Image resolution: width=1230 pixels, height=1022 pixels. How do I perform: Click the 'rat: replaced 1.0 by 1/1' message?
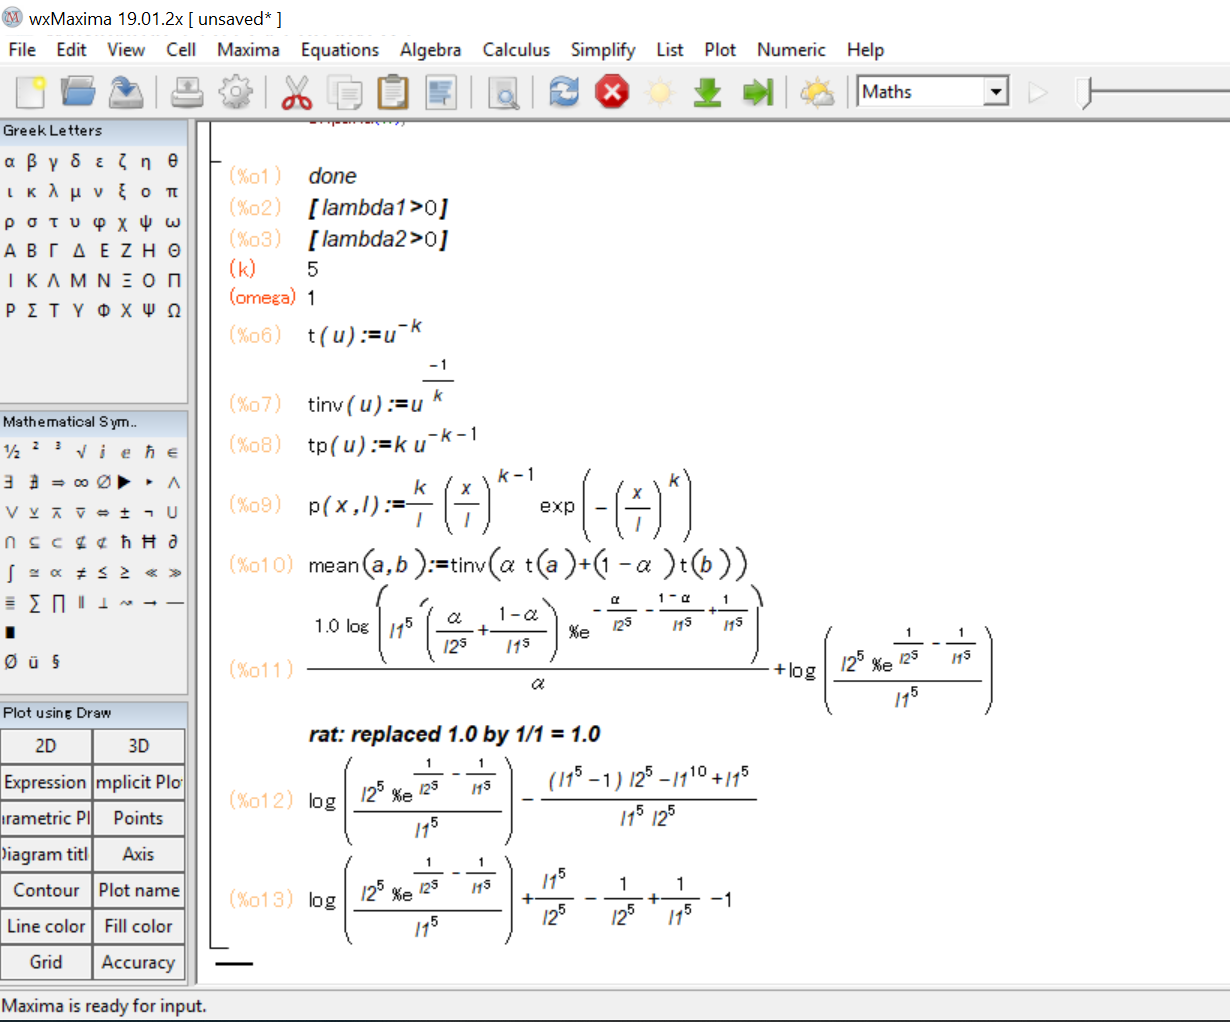coord(454,734)
